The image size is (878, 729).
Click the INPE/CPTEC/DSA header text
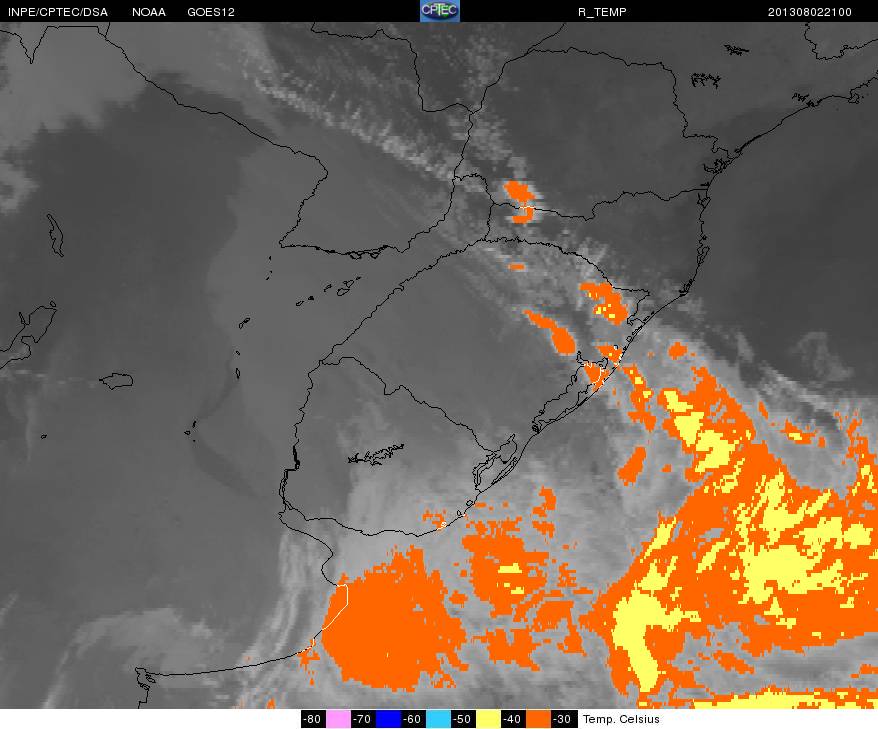(58, 12)
